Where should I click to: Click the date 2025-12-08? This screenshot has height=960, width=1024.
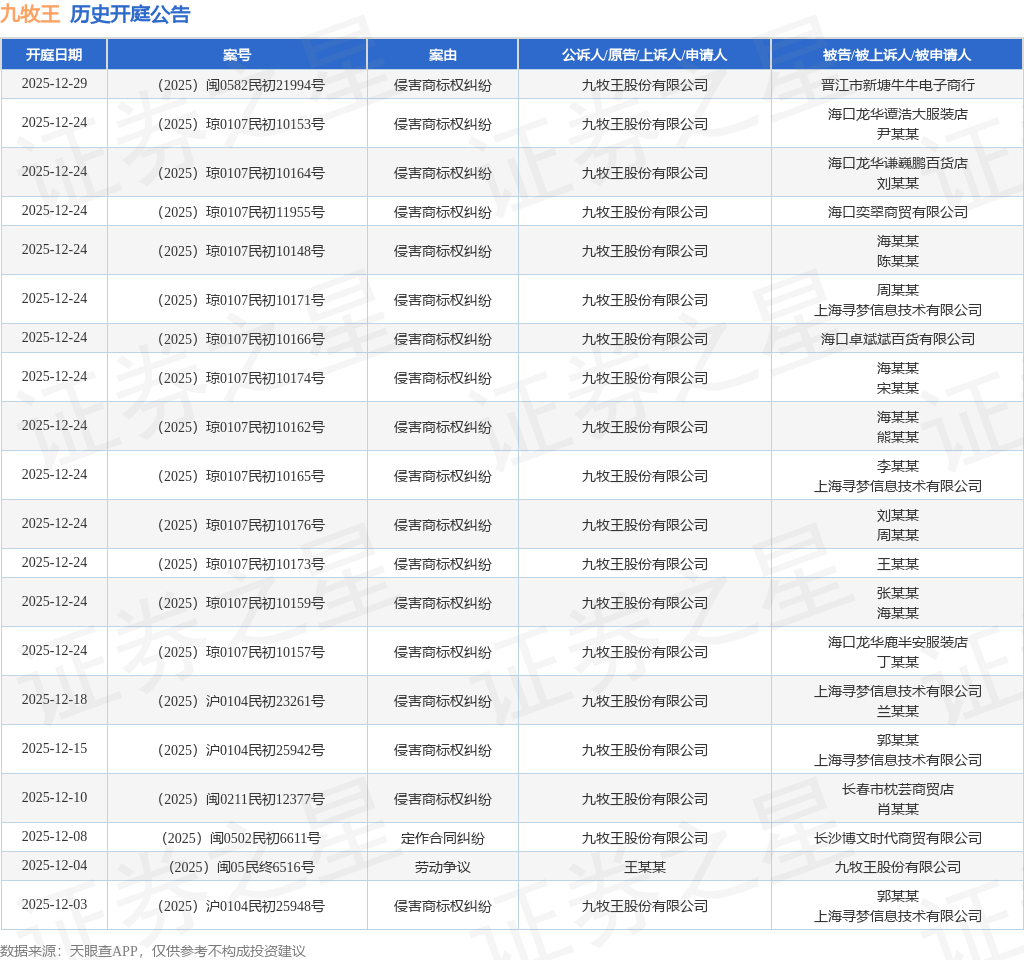click(x=54, y=837)
